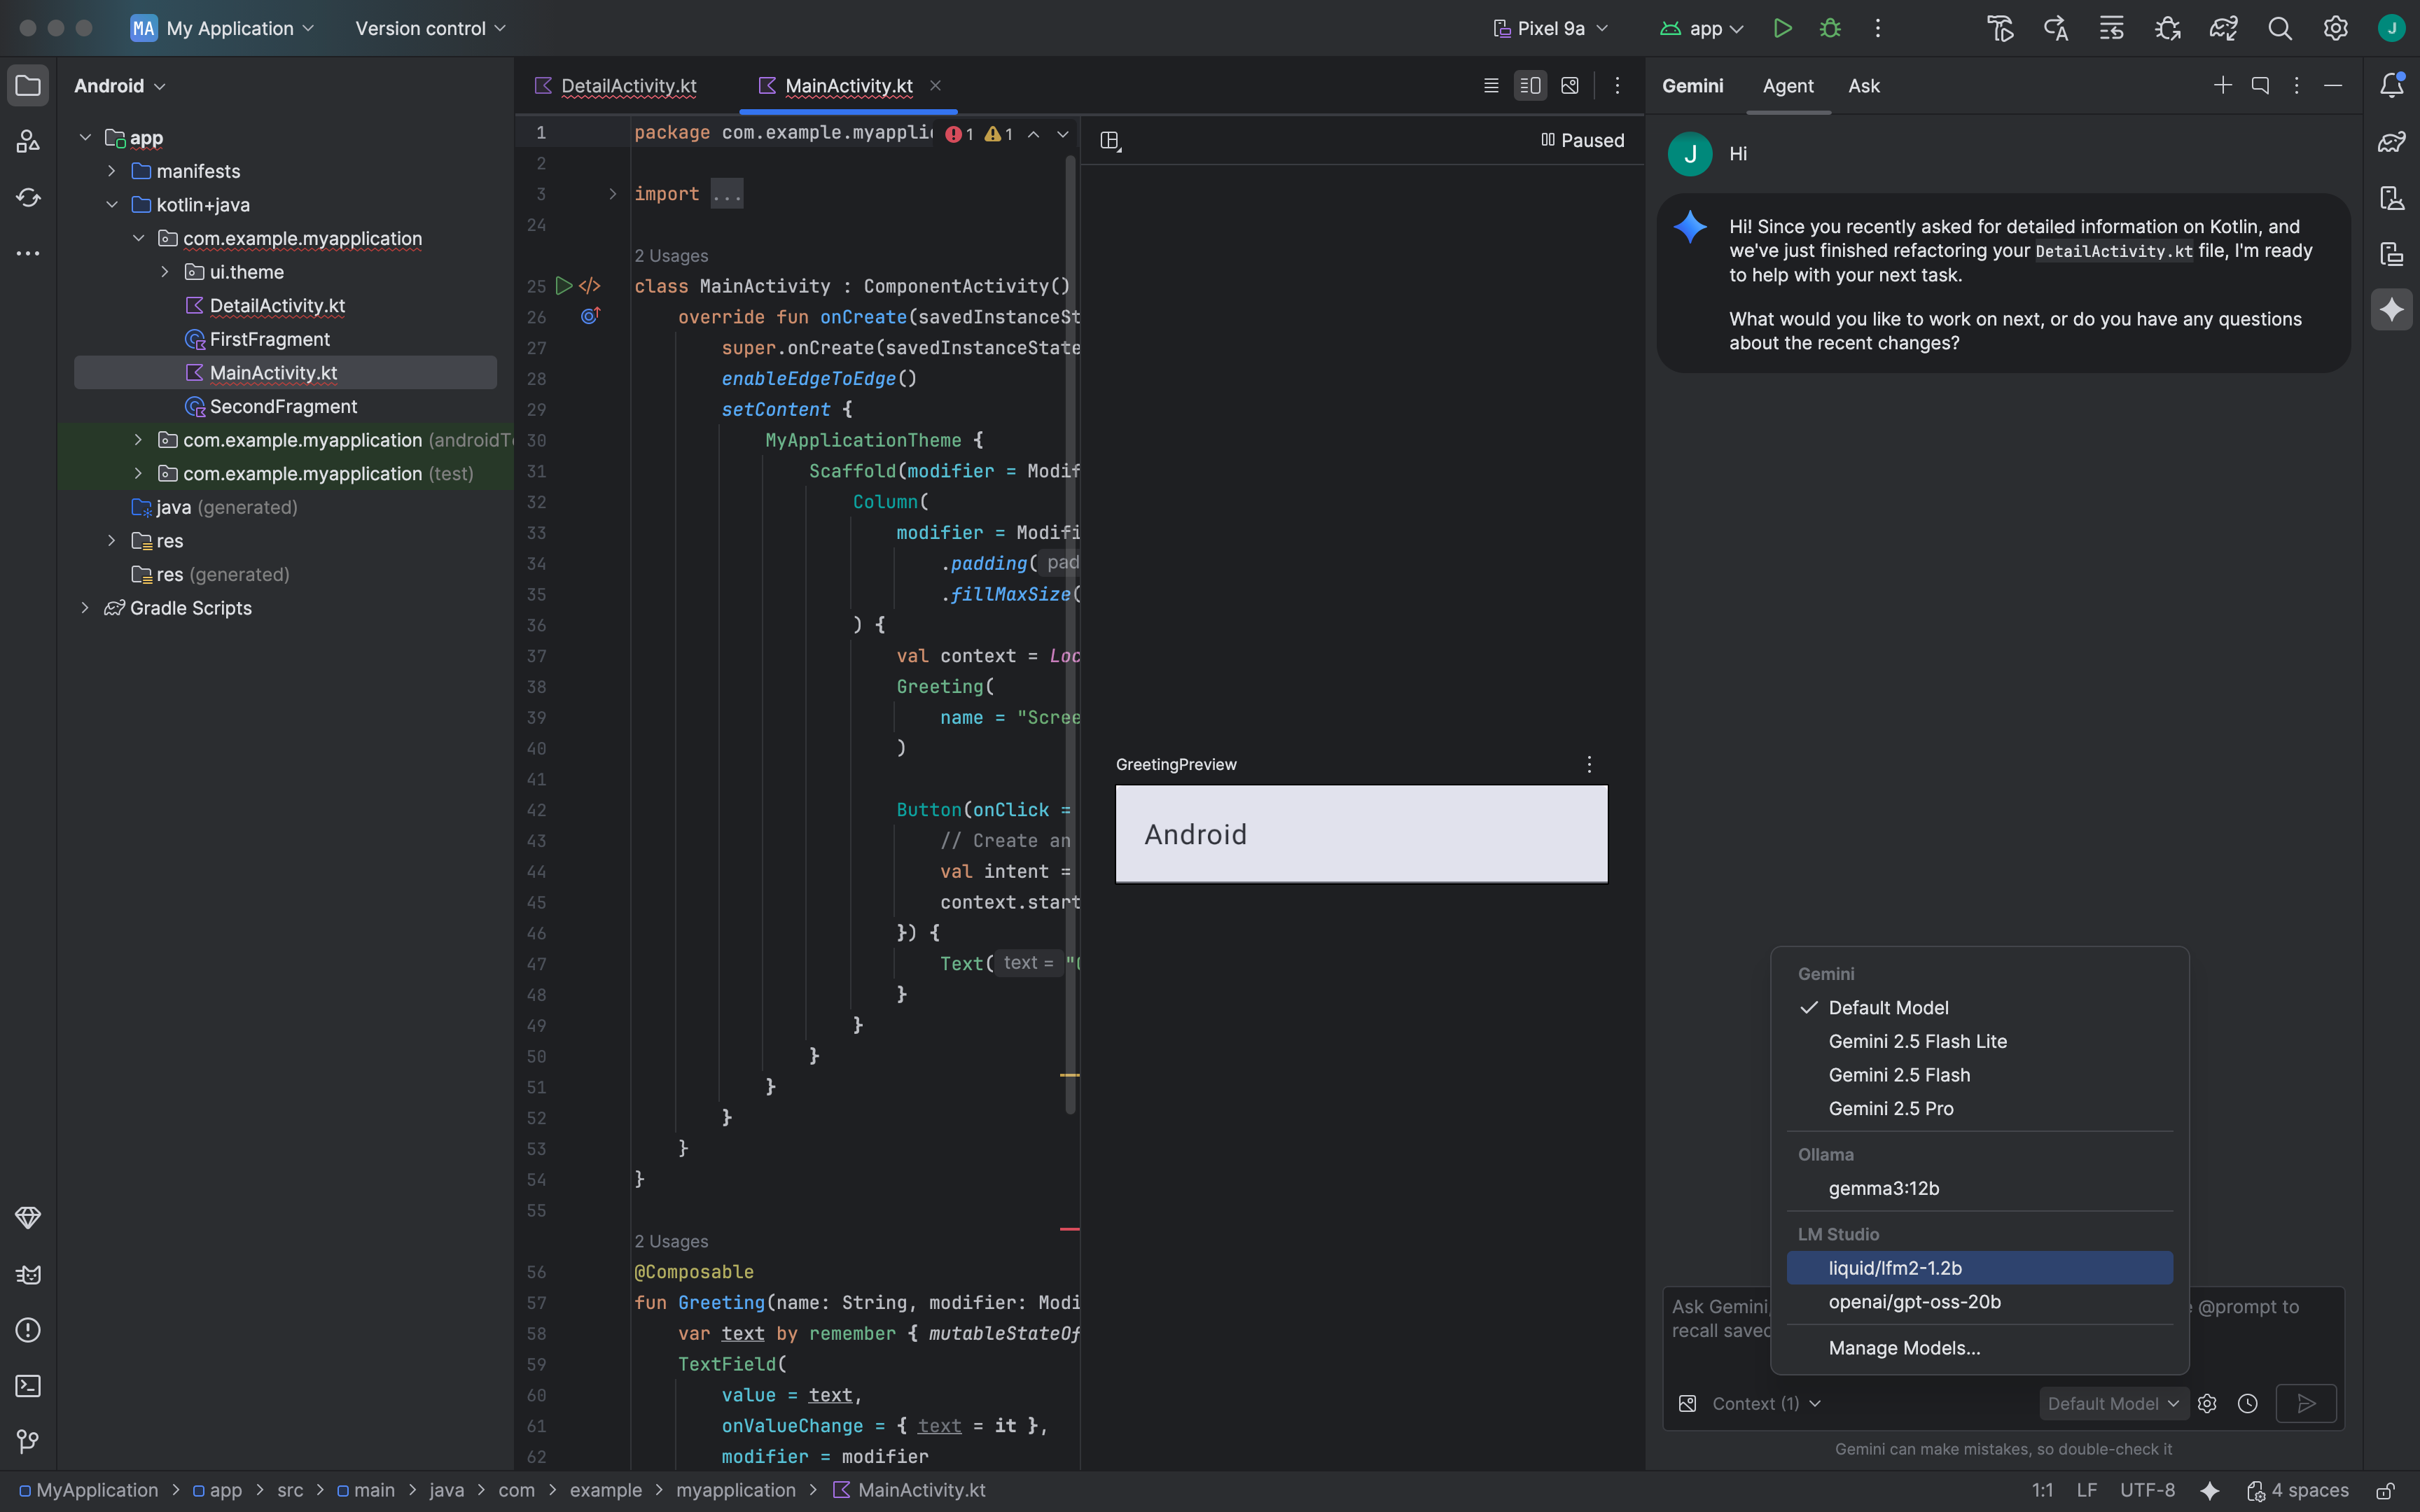Open MainActivity.kt from the project tree
The image size is (2420, 1512).
pyautogui.click(x=272, y=372)
